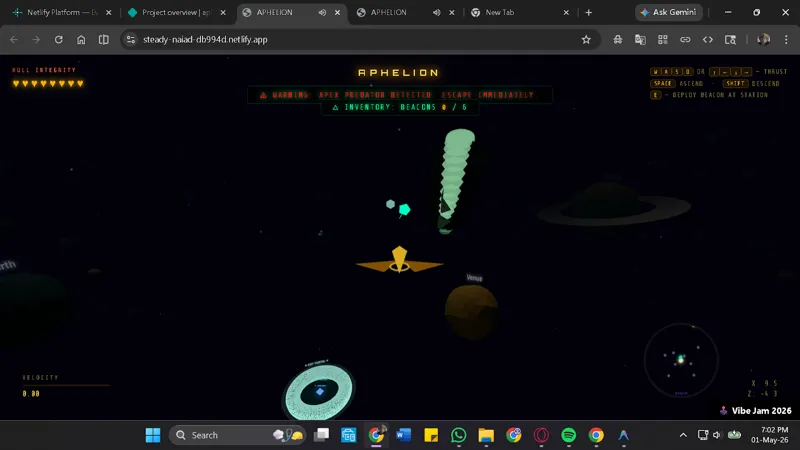Click the link chain extension icon
The height and width of the screenshot is (450, 800).
tap(685, 39)
